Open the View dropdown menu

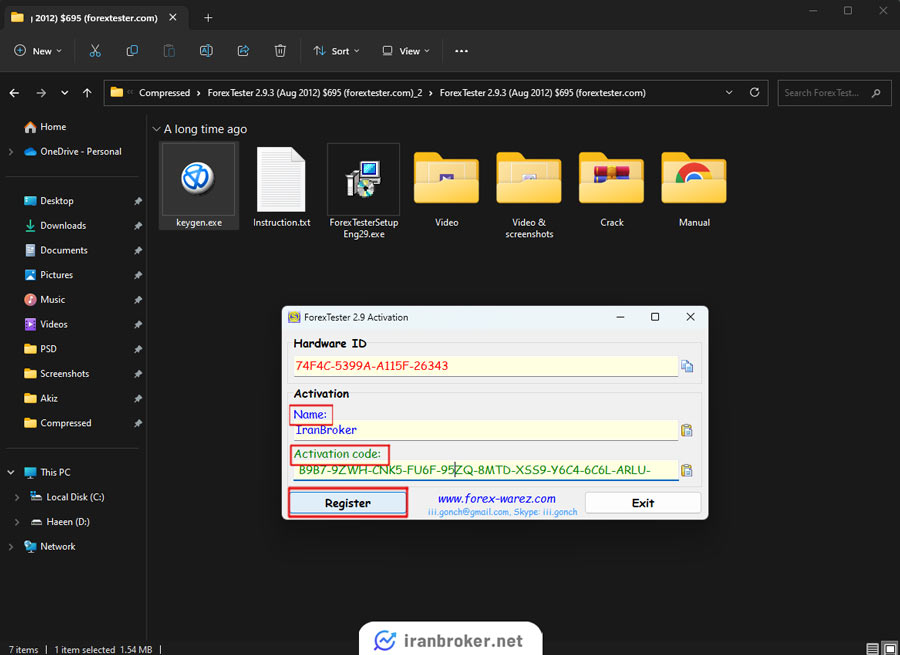coord(406,51)
